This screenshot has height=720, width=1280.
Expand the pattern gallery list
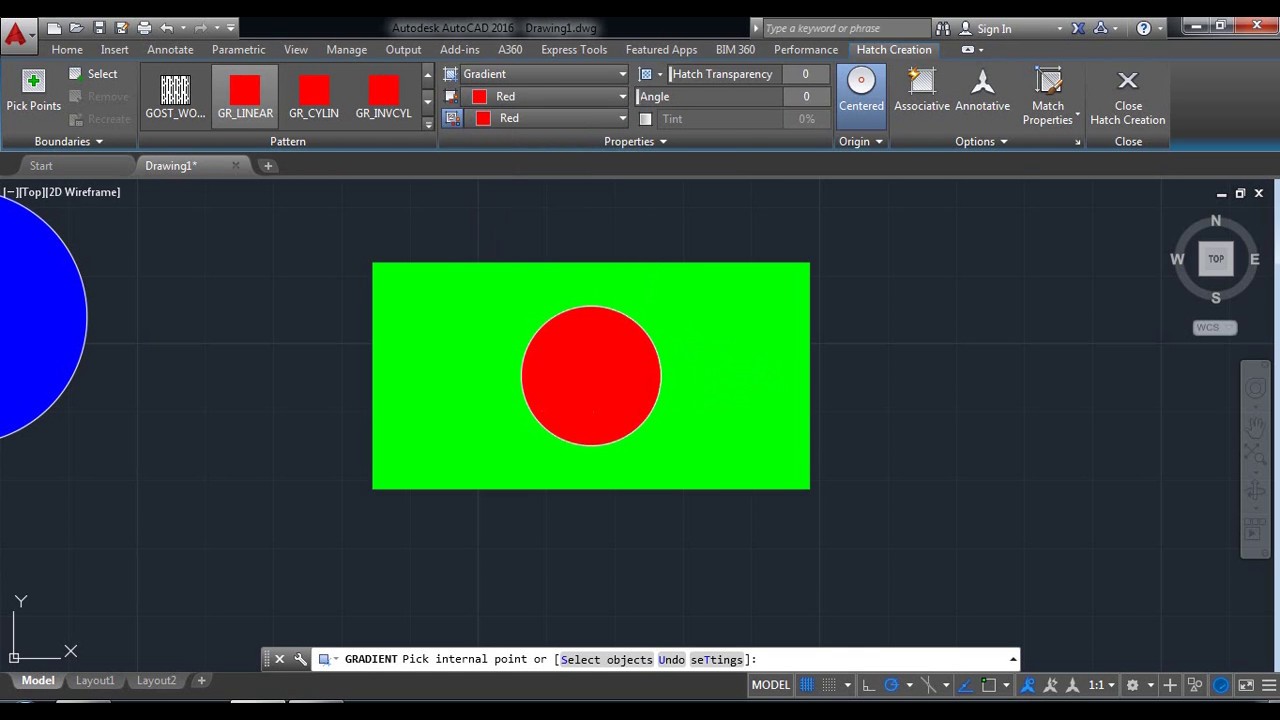point(428,123)
